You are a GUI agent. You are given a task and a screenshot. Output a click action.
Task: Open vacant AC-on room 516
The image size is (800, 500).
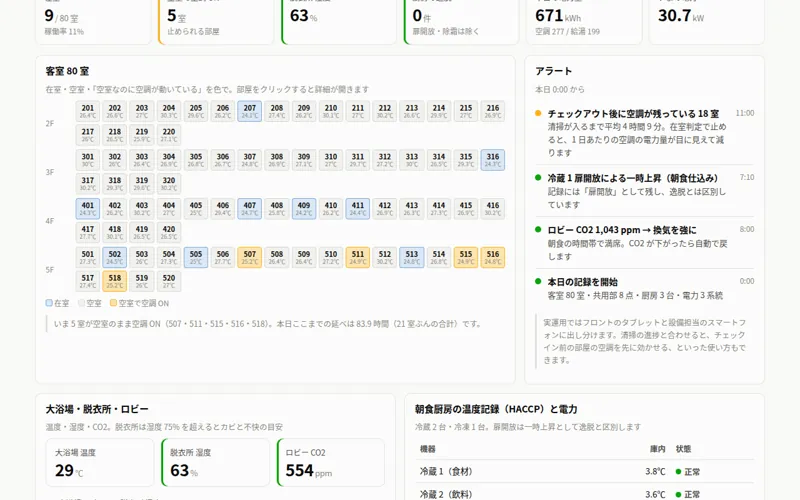[493, 258]
